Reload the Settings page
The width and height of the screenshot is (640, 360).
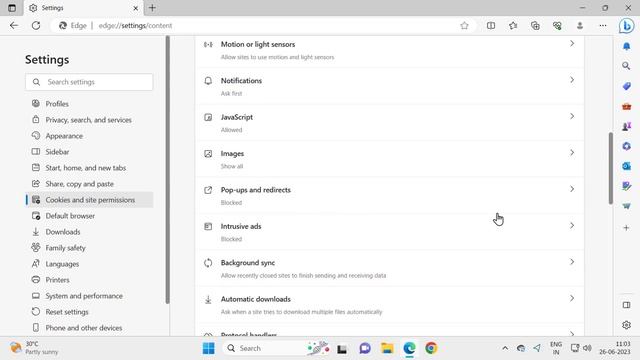pyautogui.click(x=36, y=26)
